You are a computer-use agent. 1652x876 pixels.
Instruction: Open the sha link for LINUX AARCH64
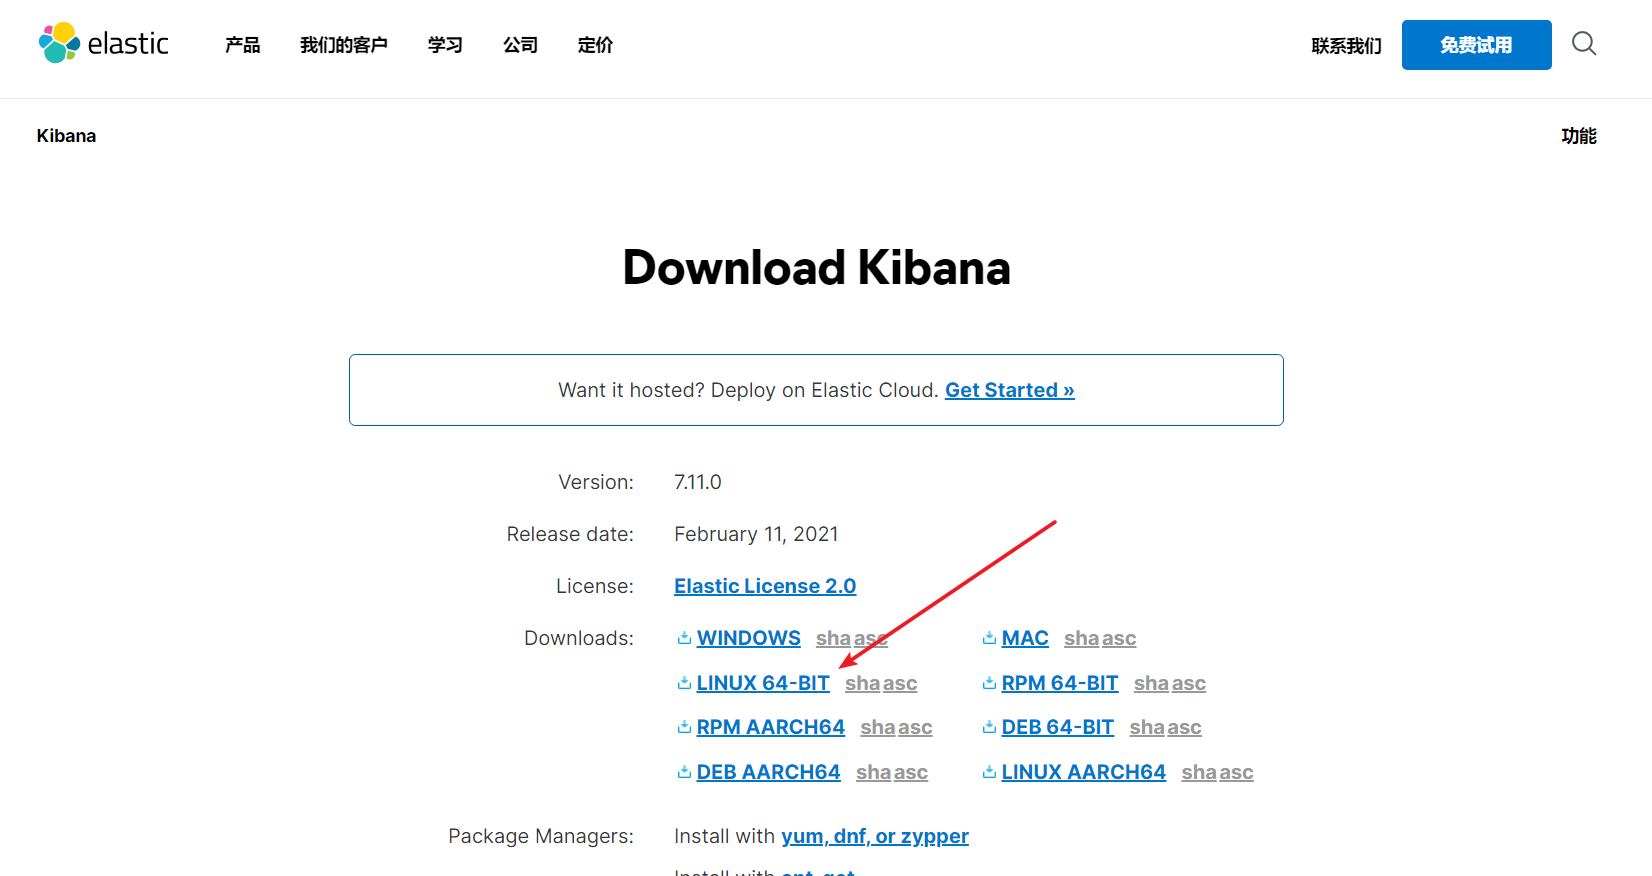click(x=1199, y=772)
